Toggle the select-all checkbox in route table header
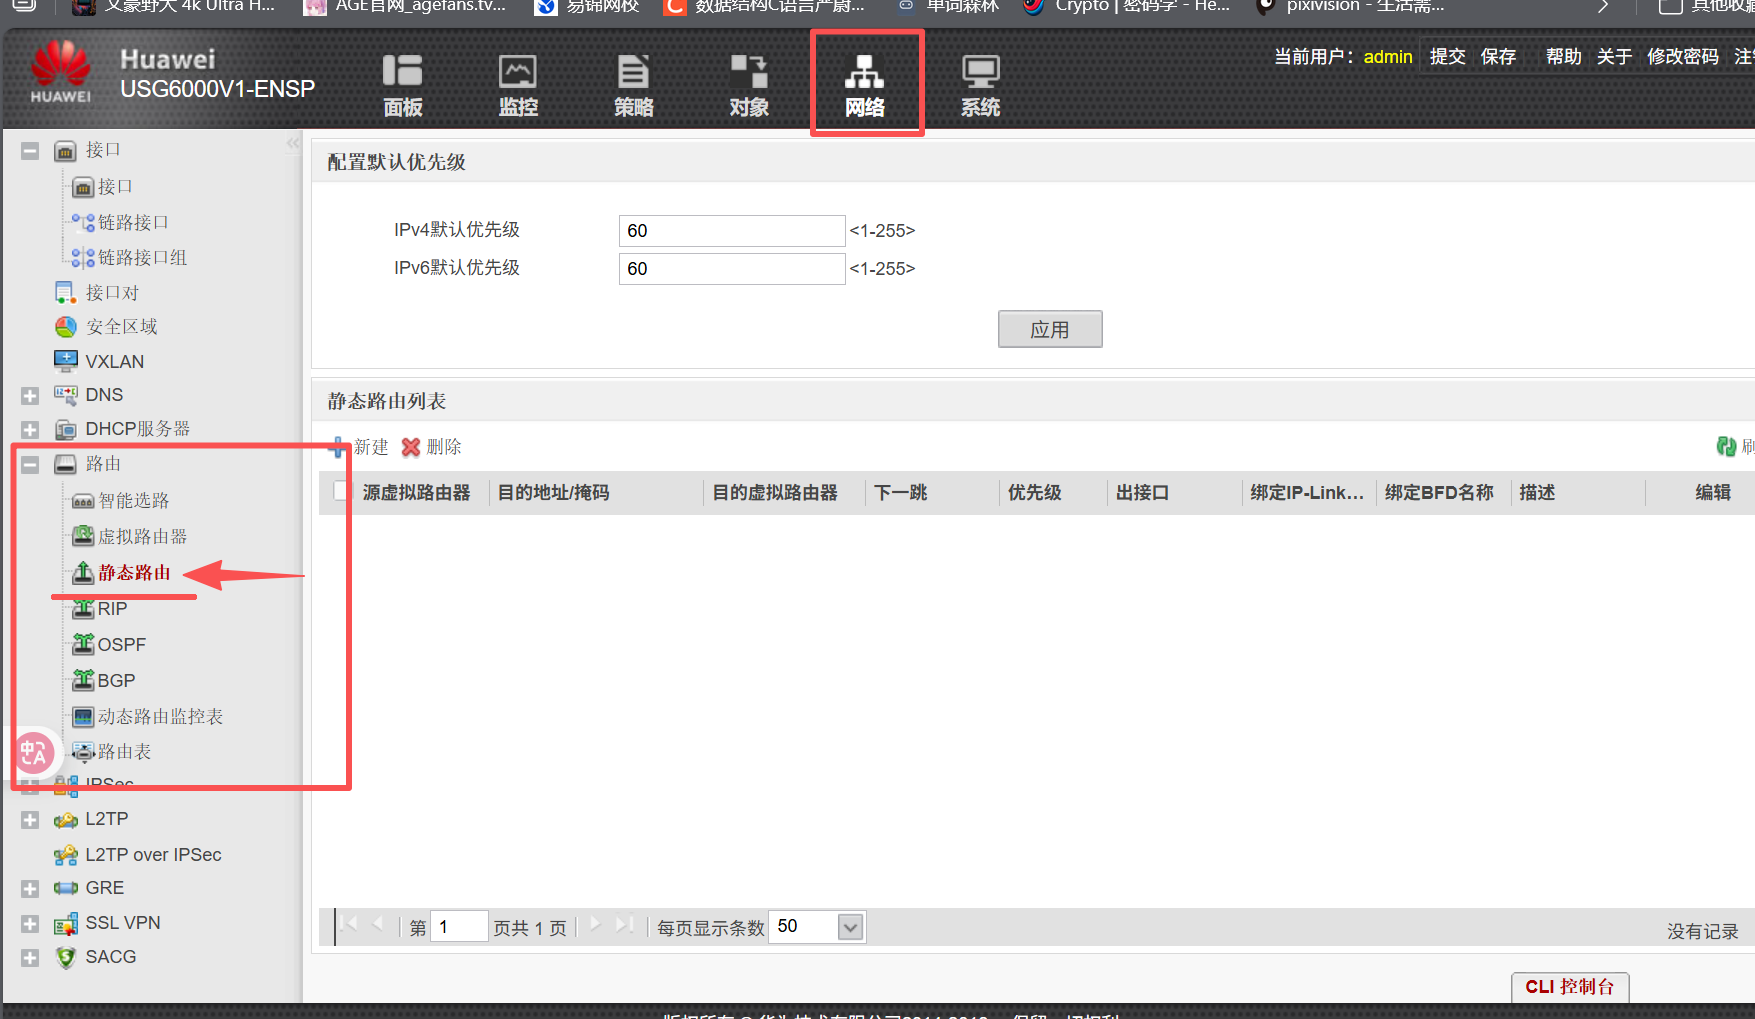The width and height of the screenshot is (1755, 1019). coord(342,491)
